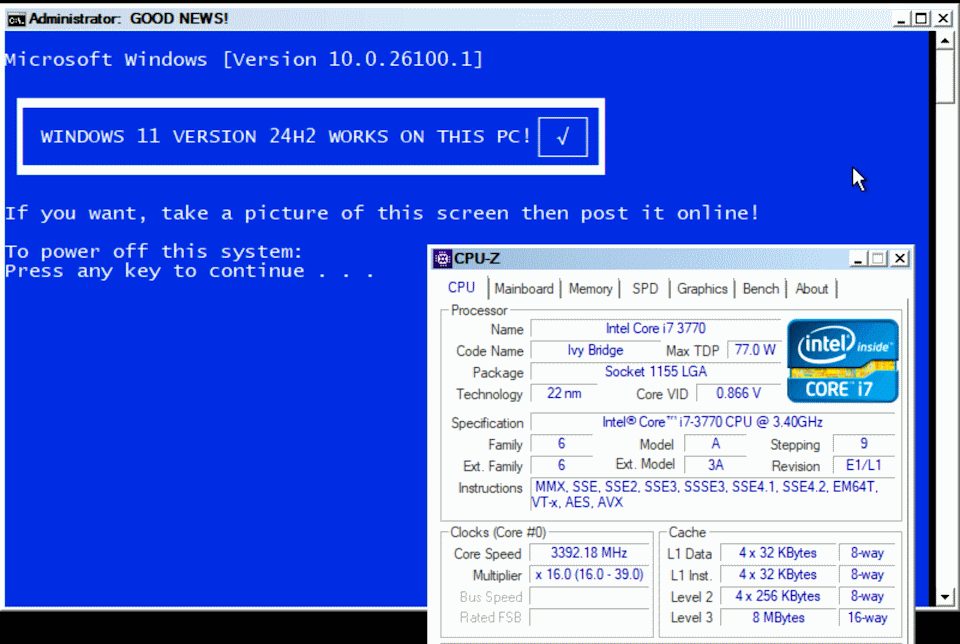Image resolution: width=960 pixels, height=644 pixels.
Task: Click the Level 3 value '8 MBytes'
Action: coord(778,618)
